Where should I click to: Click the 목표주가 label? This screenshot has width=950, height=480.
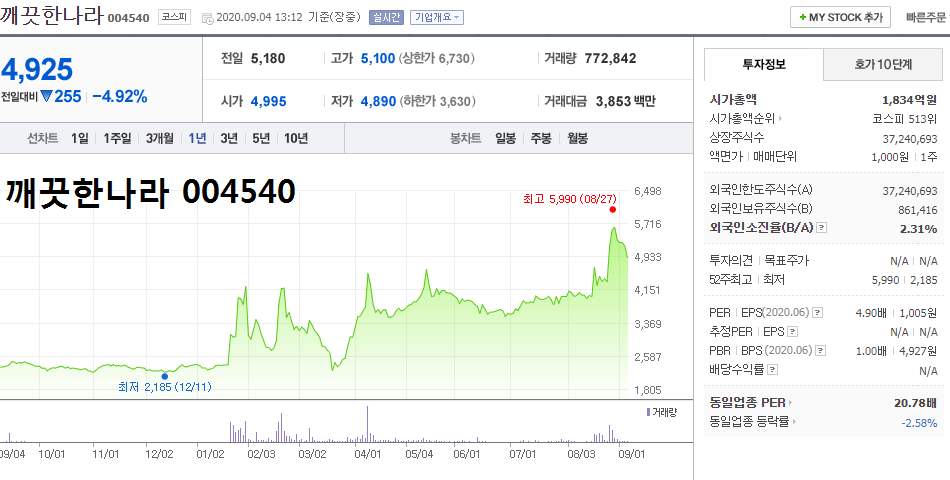point(786,261)
